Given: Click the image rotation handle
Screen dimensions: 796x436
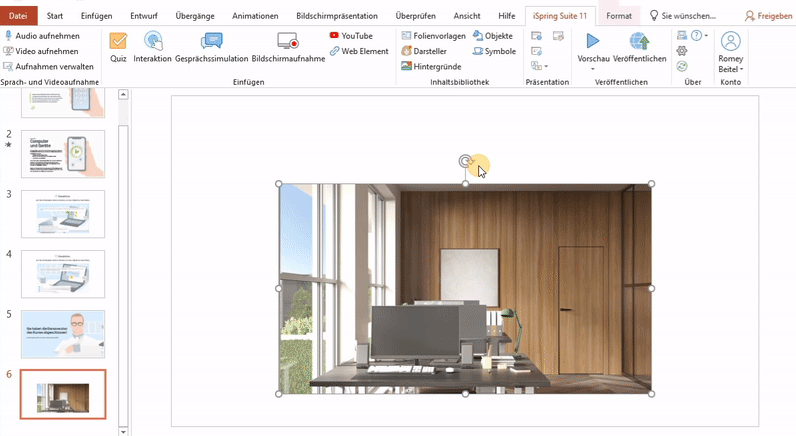Looking at the screenshot, I should pyautogui.click(x=465, y=160).
